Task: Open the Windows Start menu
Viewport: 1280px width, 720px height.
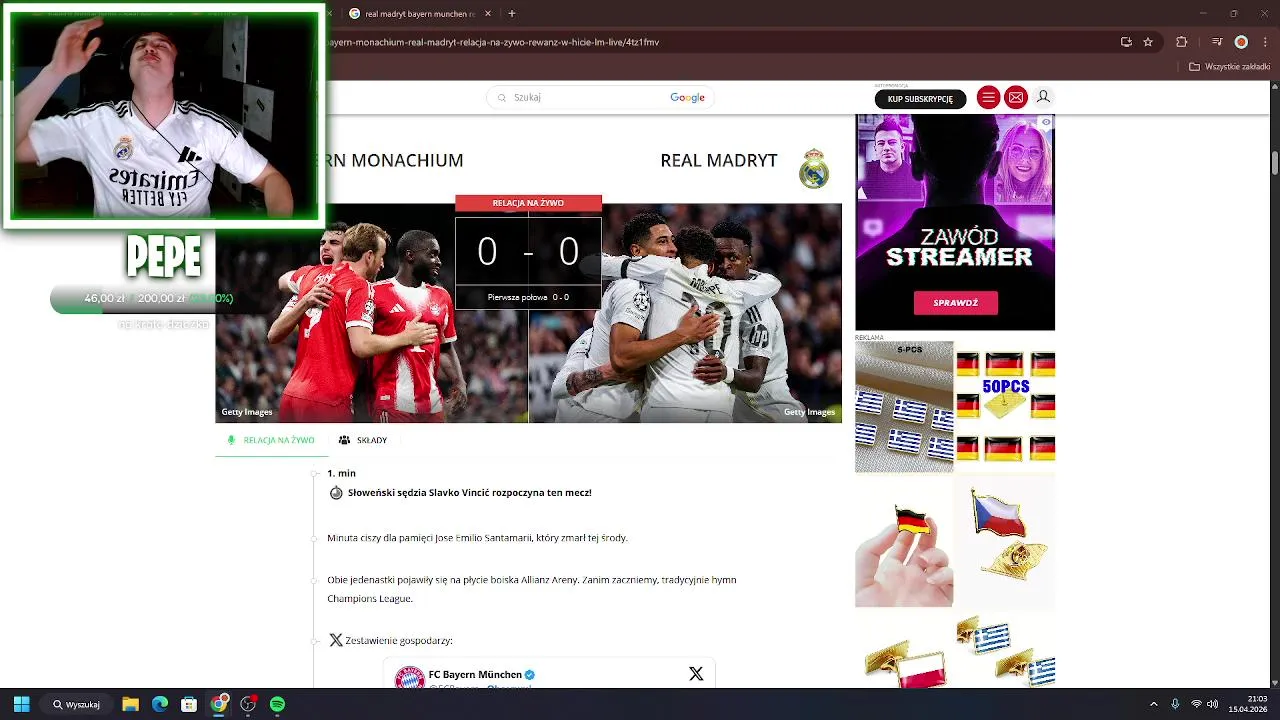Action: (x=21, y=704)
